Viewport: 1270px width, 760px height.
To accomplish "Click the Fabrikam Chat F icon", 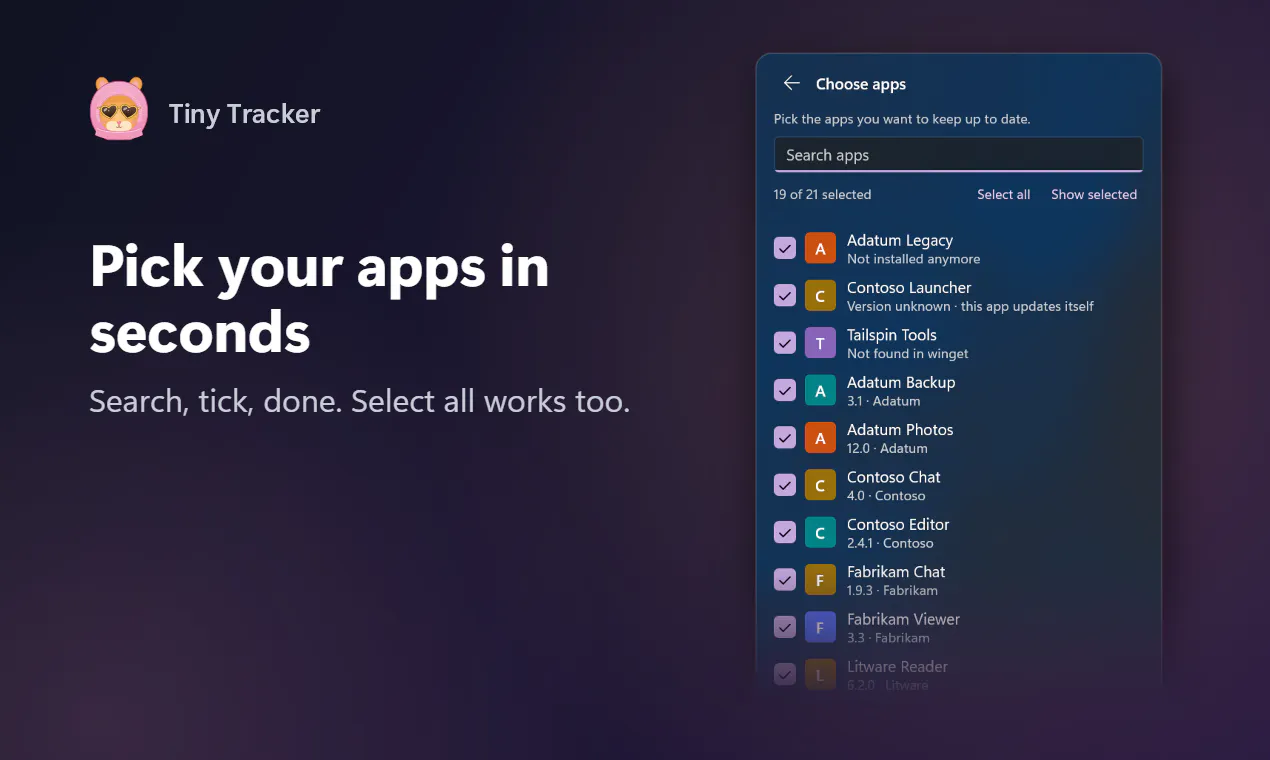I will pos(820,580).
